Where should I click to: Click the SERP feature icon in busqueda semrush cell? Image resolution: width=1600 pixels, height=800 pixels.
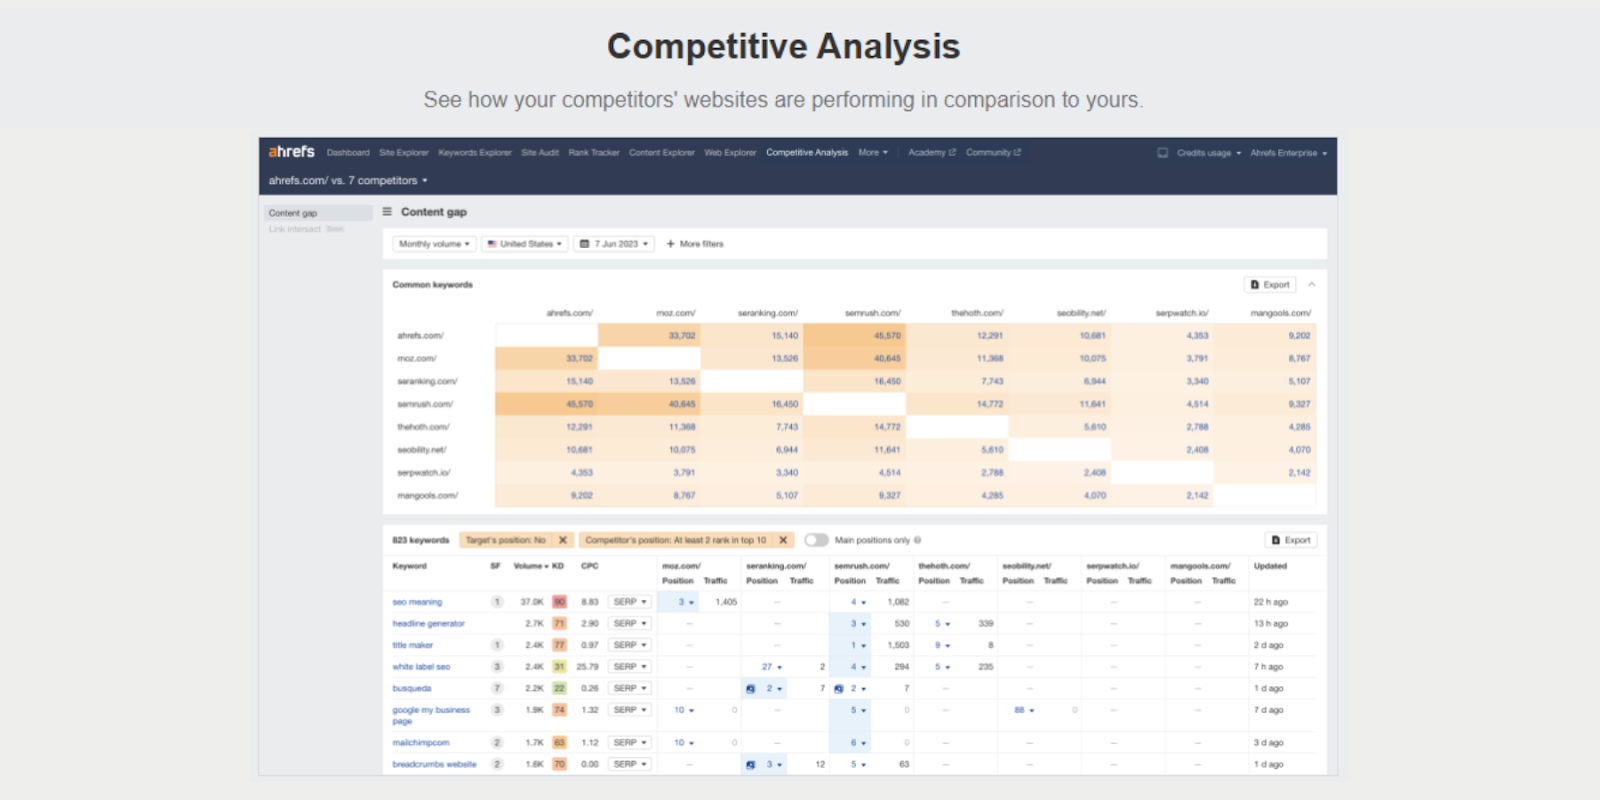(839, 689)
